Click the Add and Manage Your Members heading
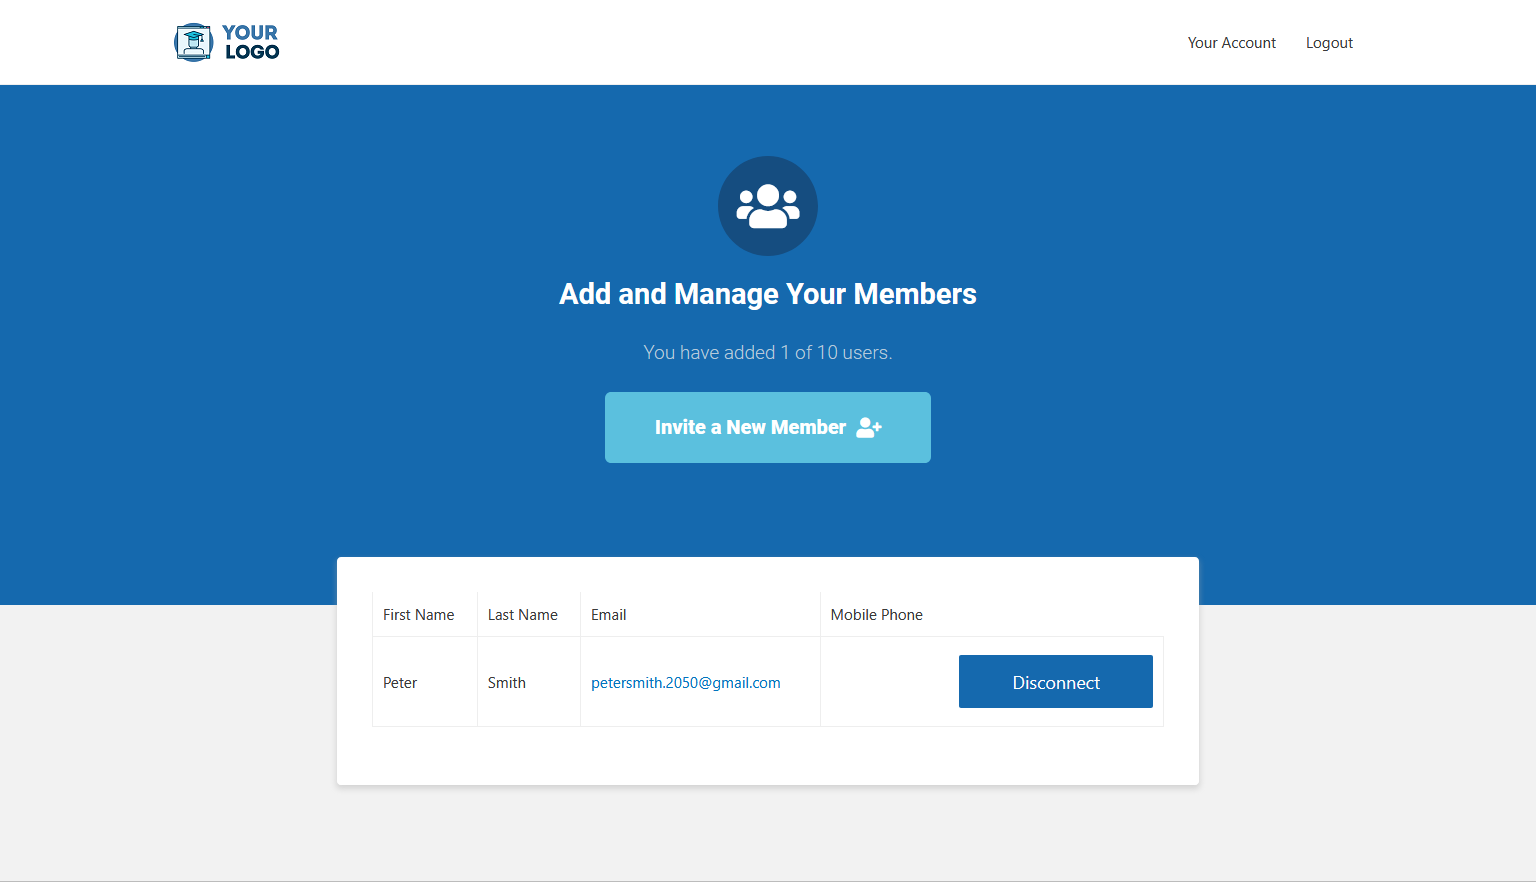Image resolution: width=1536 pixels, height=882 pixels. [767, 294]
